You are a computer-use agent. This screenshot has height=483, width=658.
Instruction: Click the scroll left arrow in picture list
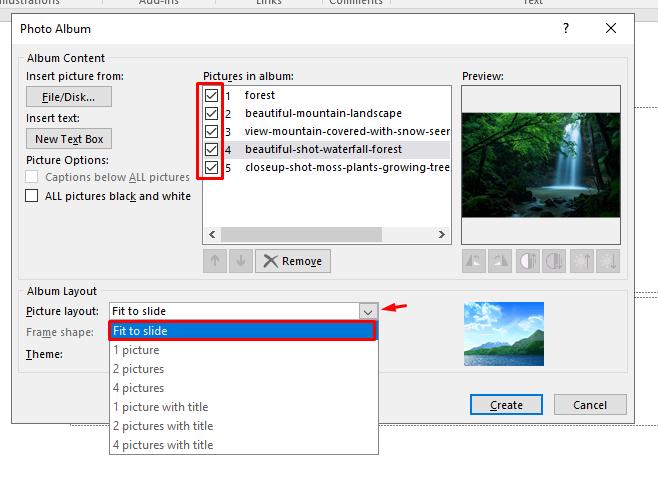pos(212,235)
